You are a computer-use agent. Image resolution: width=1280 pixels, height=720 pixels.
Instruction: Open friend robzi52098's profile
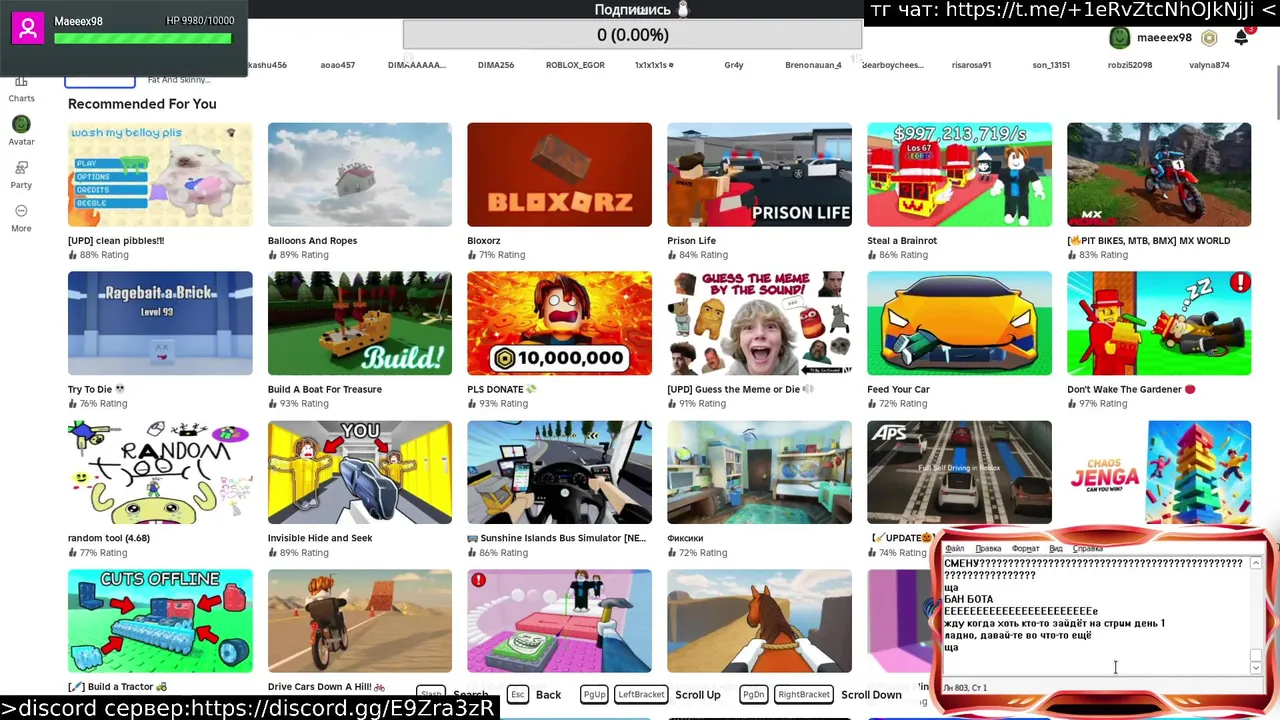click(x=1130, y=65)
